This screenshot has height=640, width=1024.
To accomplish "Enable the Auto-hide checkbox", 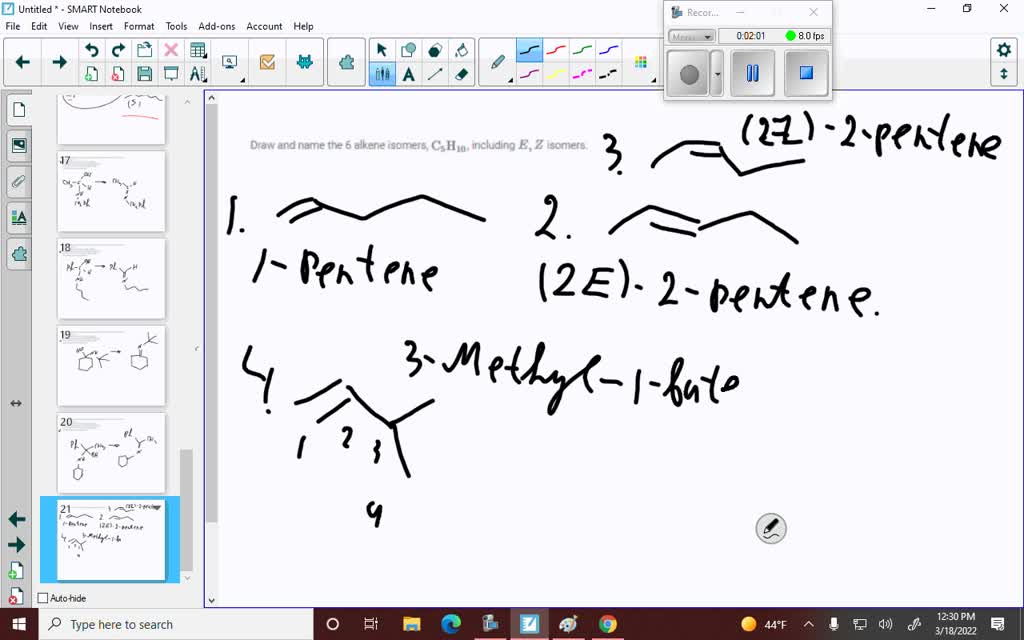I will coord(42,597).
